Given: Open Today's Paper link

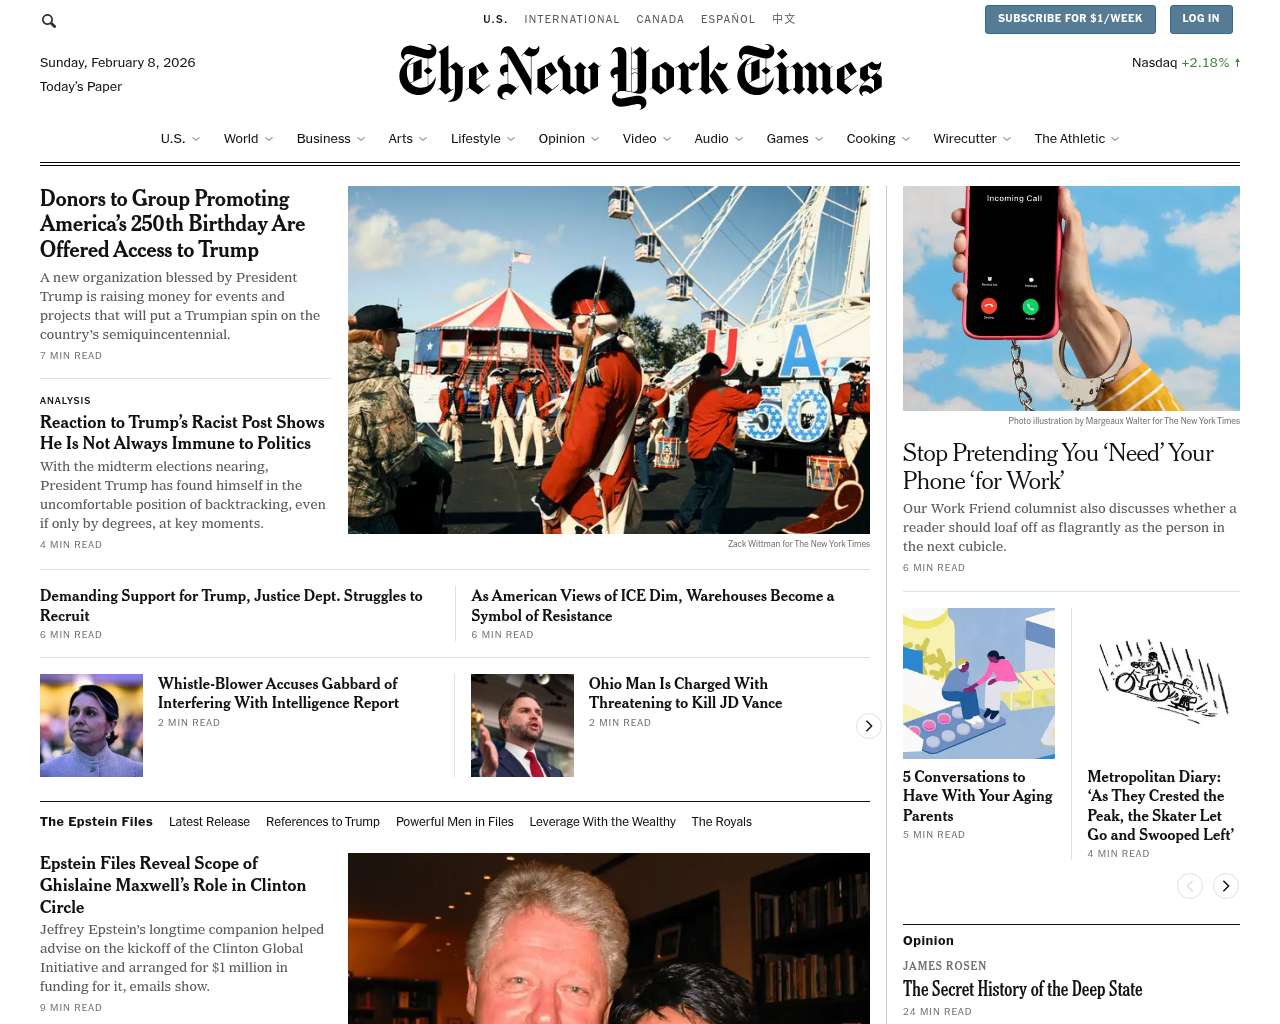Looking at the screenshot, I should pyautogui.click(x=81, y=87).
